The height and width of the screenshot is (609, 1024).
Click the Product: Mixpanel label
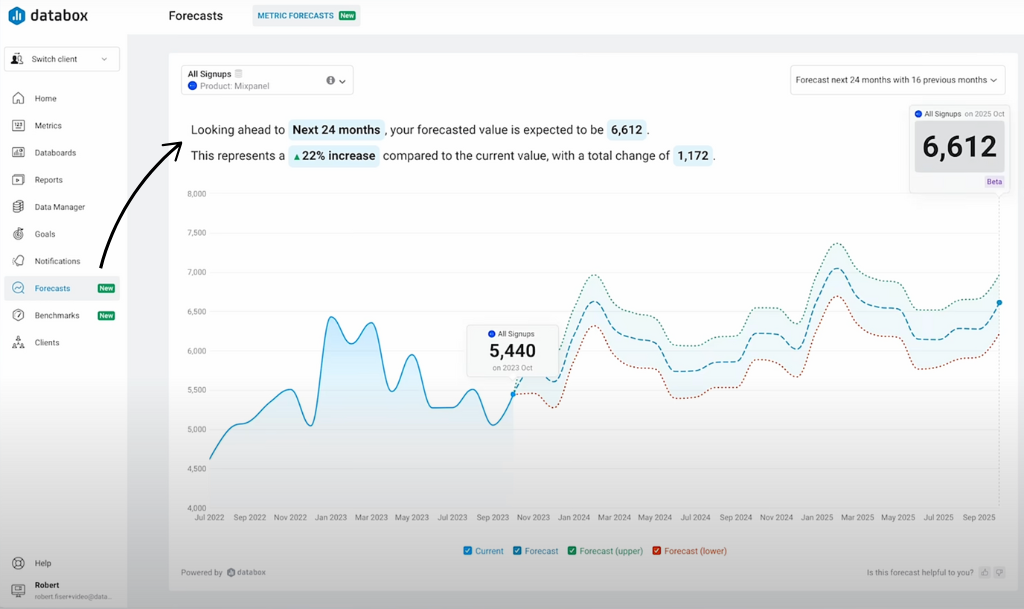coord(234,86)
